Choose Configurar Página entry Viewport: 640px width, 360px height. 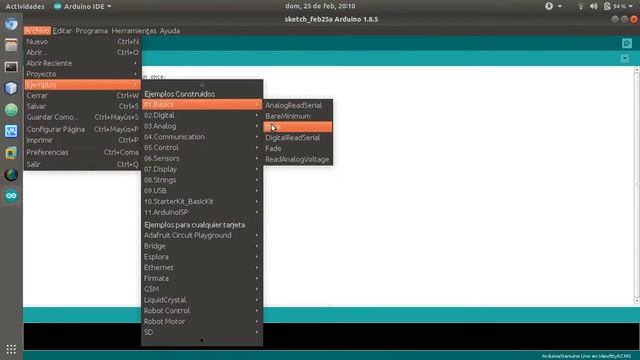(82, 129)
